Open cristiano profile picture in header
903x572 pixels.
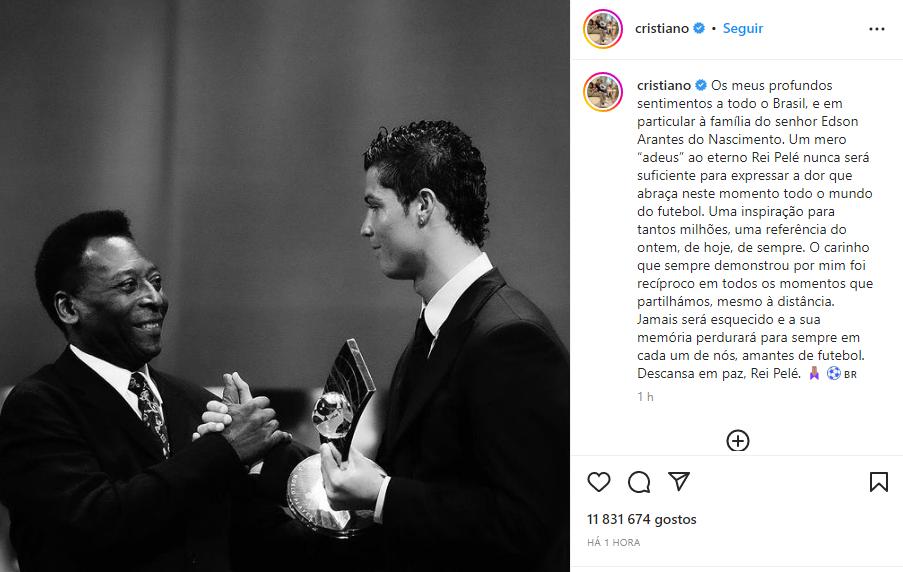click(x=603, y=29)
